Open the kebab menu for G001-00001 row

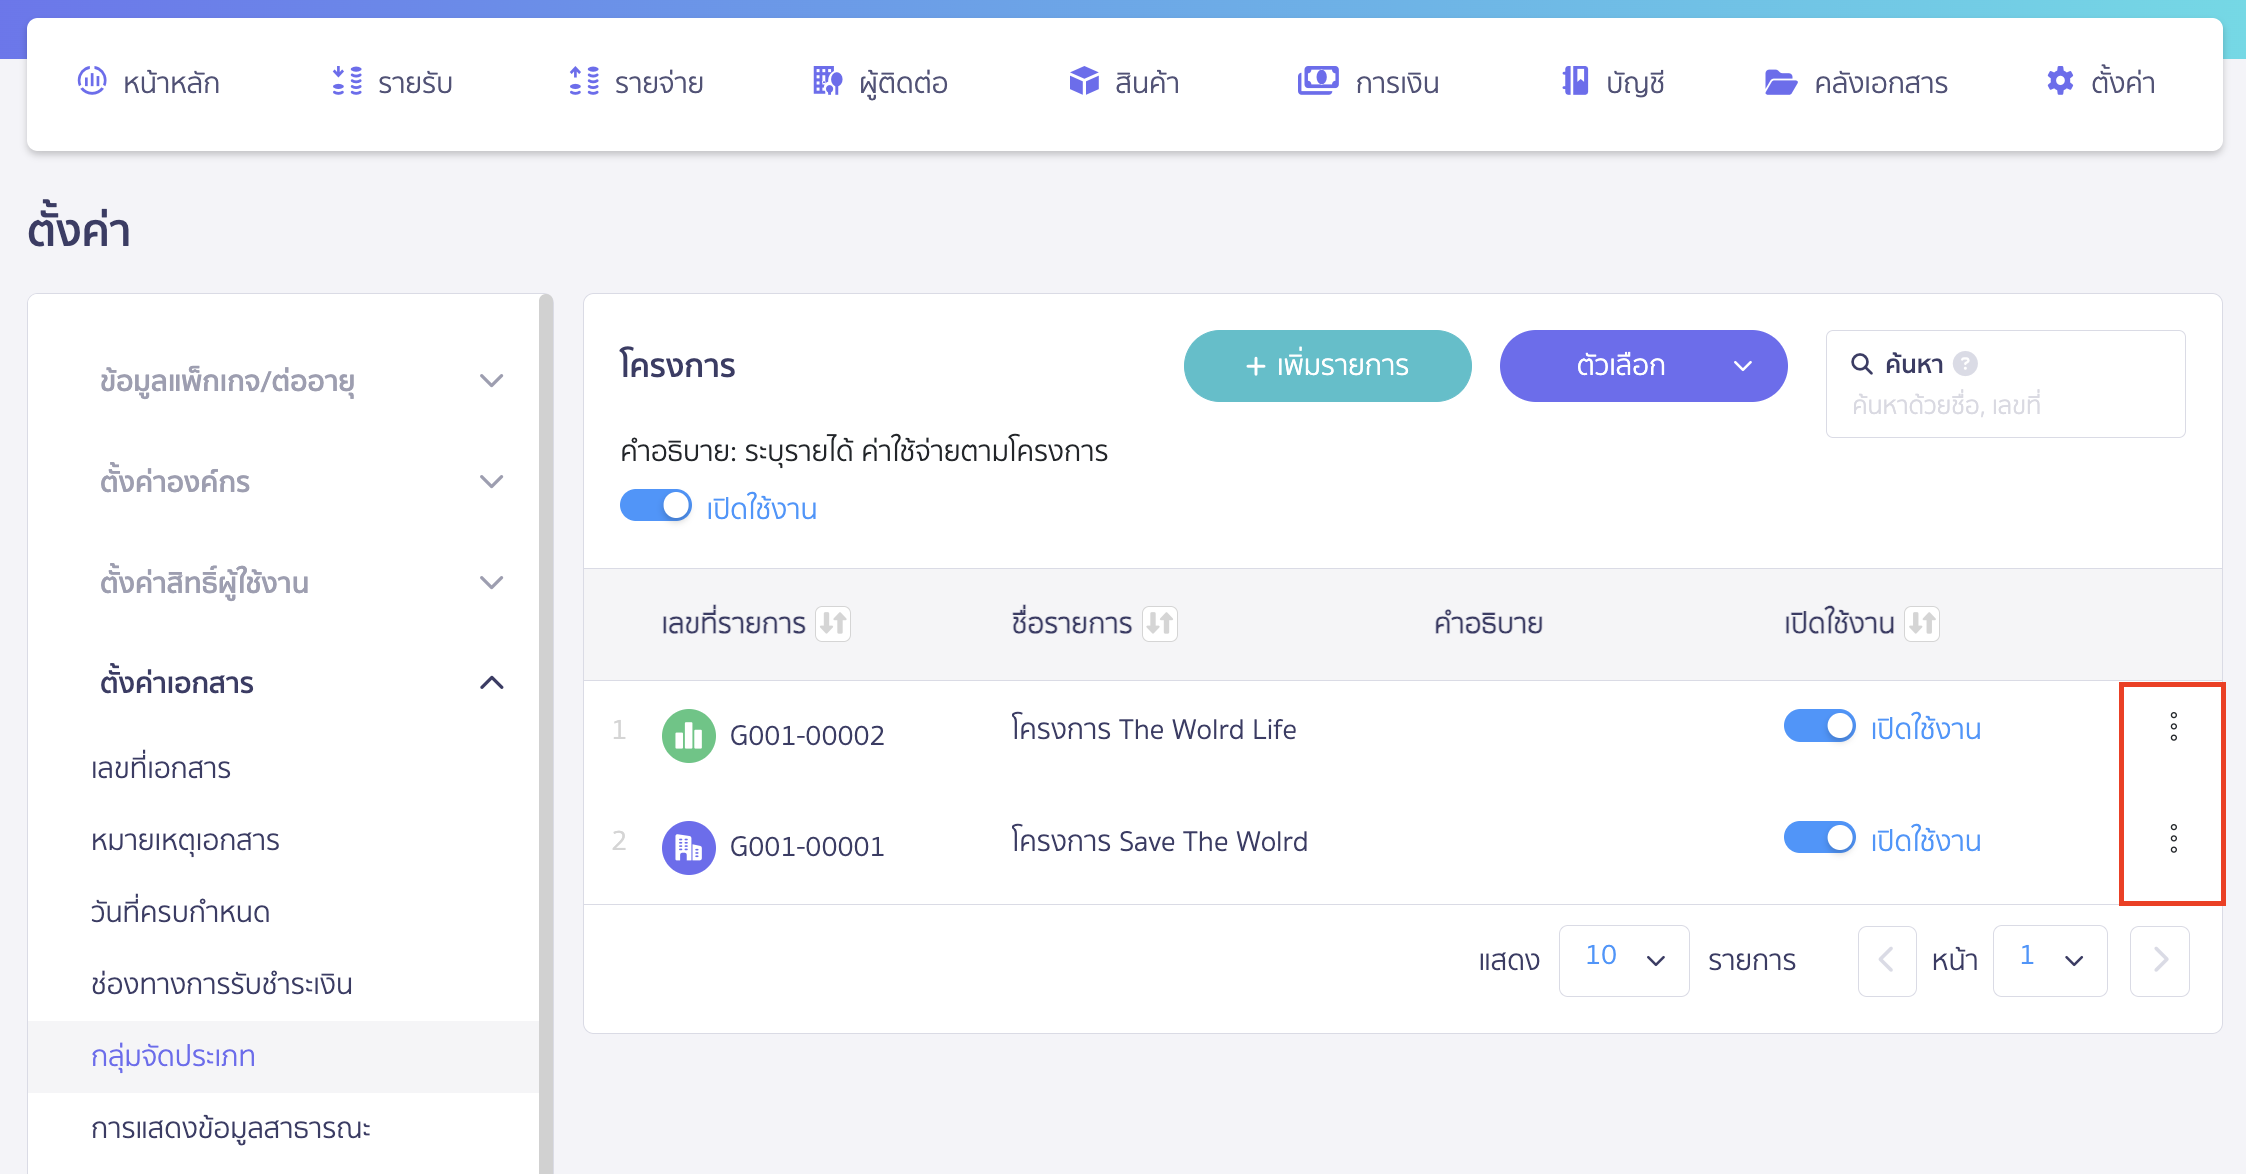click(x=2173, y=839)
